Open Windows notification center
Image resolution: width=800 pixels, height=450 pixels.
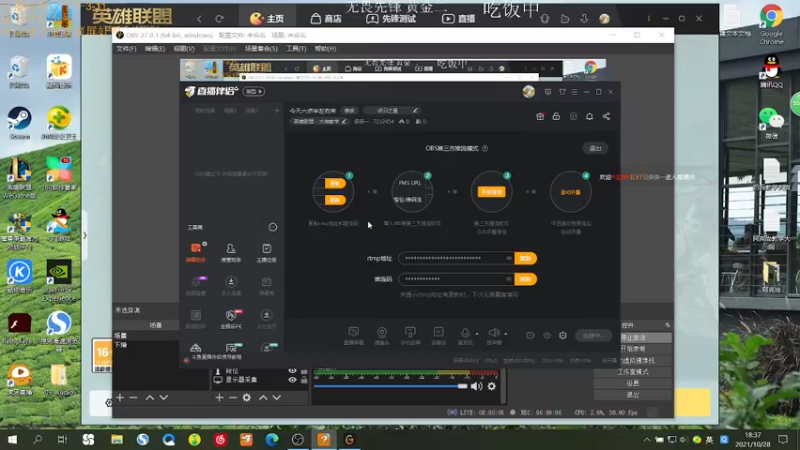click(783, 439)
